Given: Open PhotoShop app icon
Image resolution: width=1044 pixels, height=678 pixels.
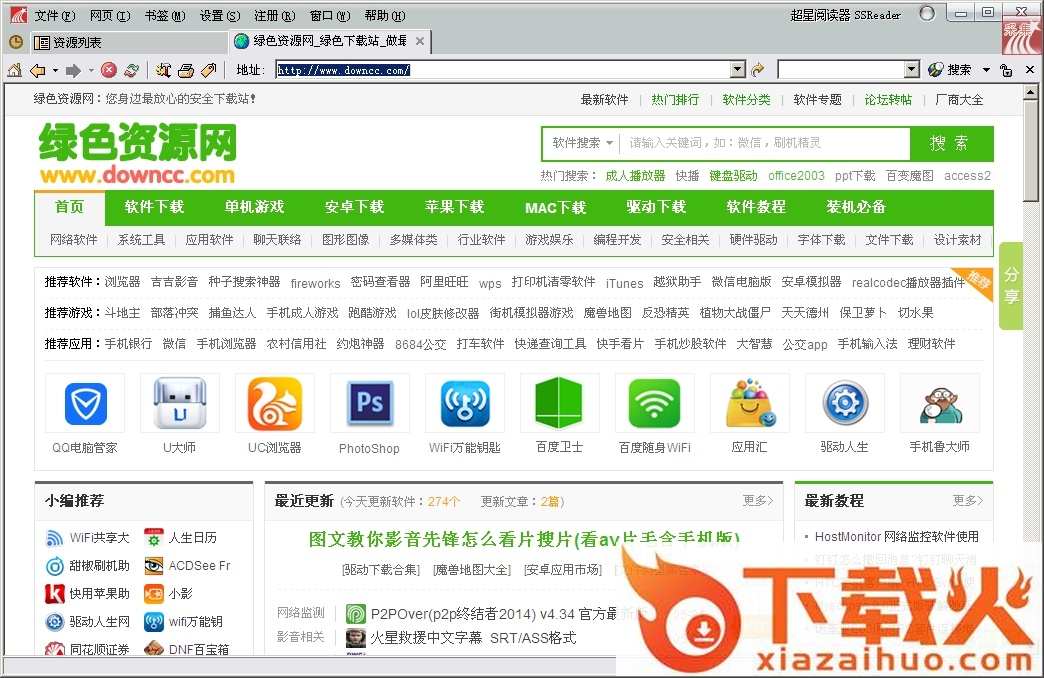Looking at the screenshot, I should click(370, 403).
